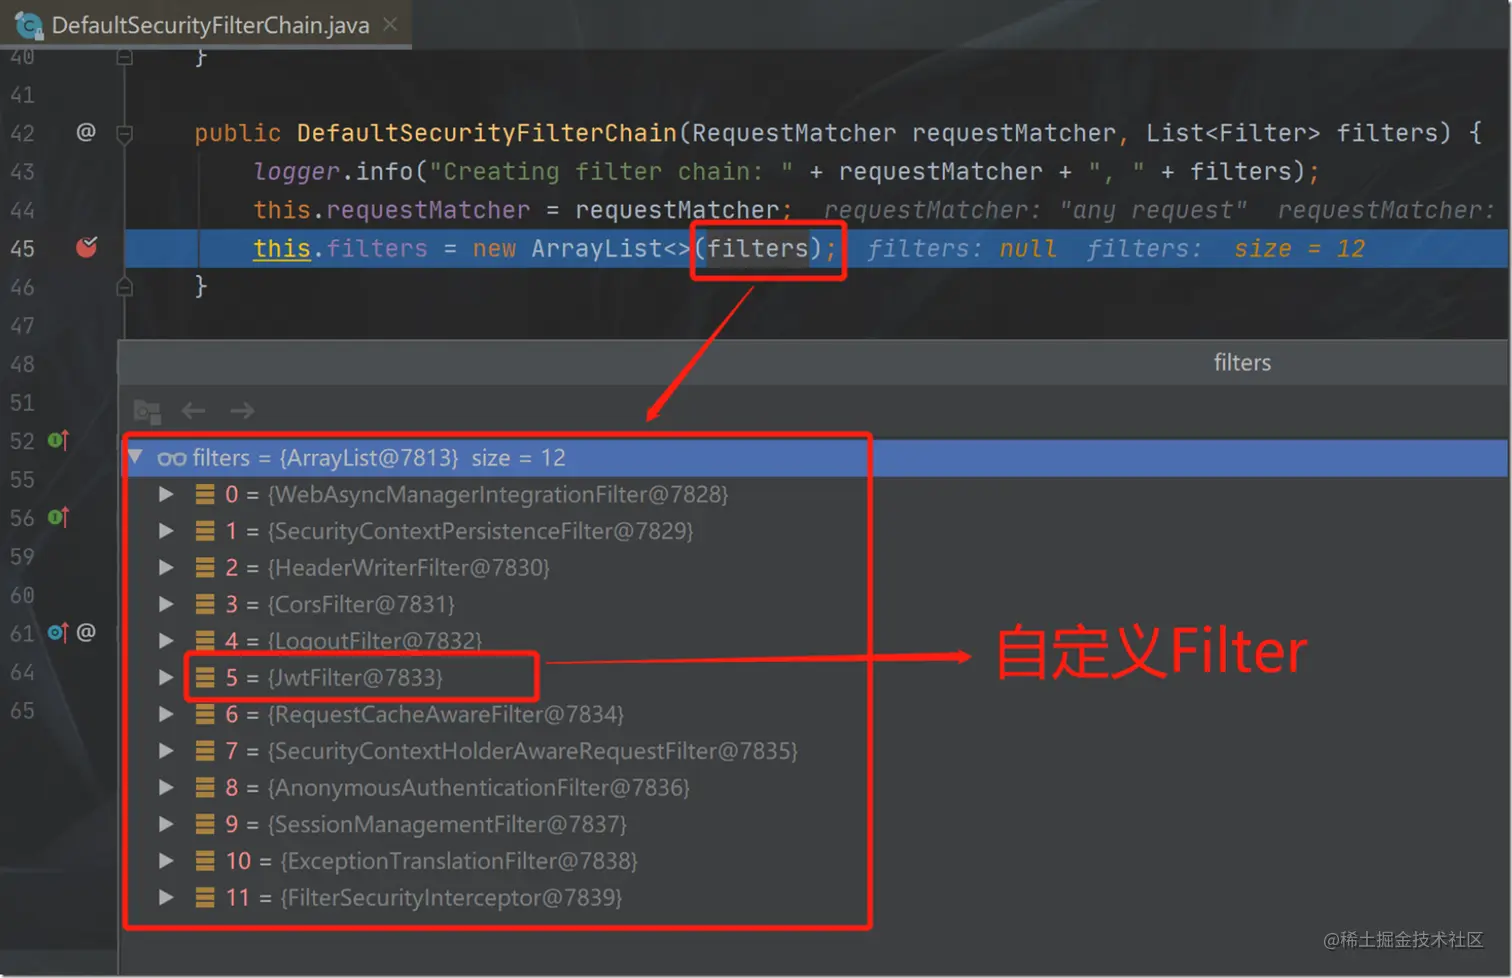Click the fold end marker on line 46

(125, 287)
